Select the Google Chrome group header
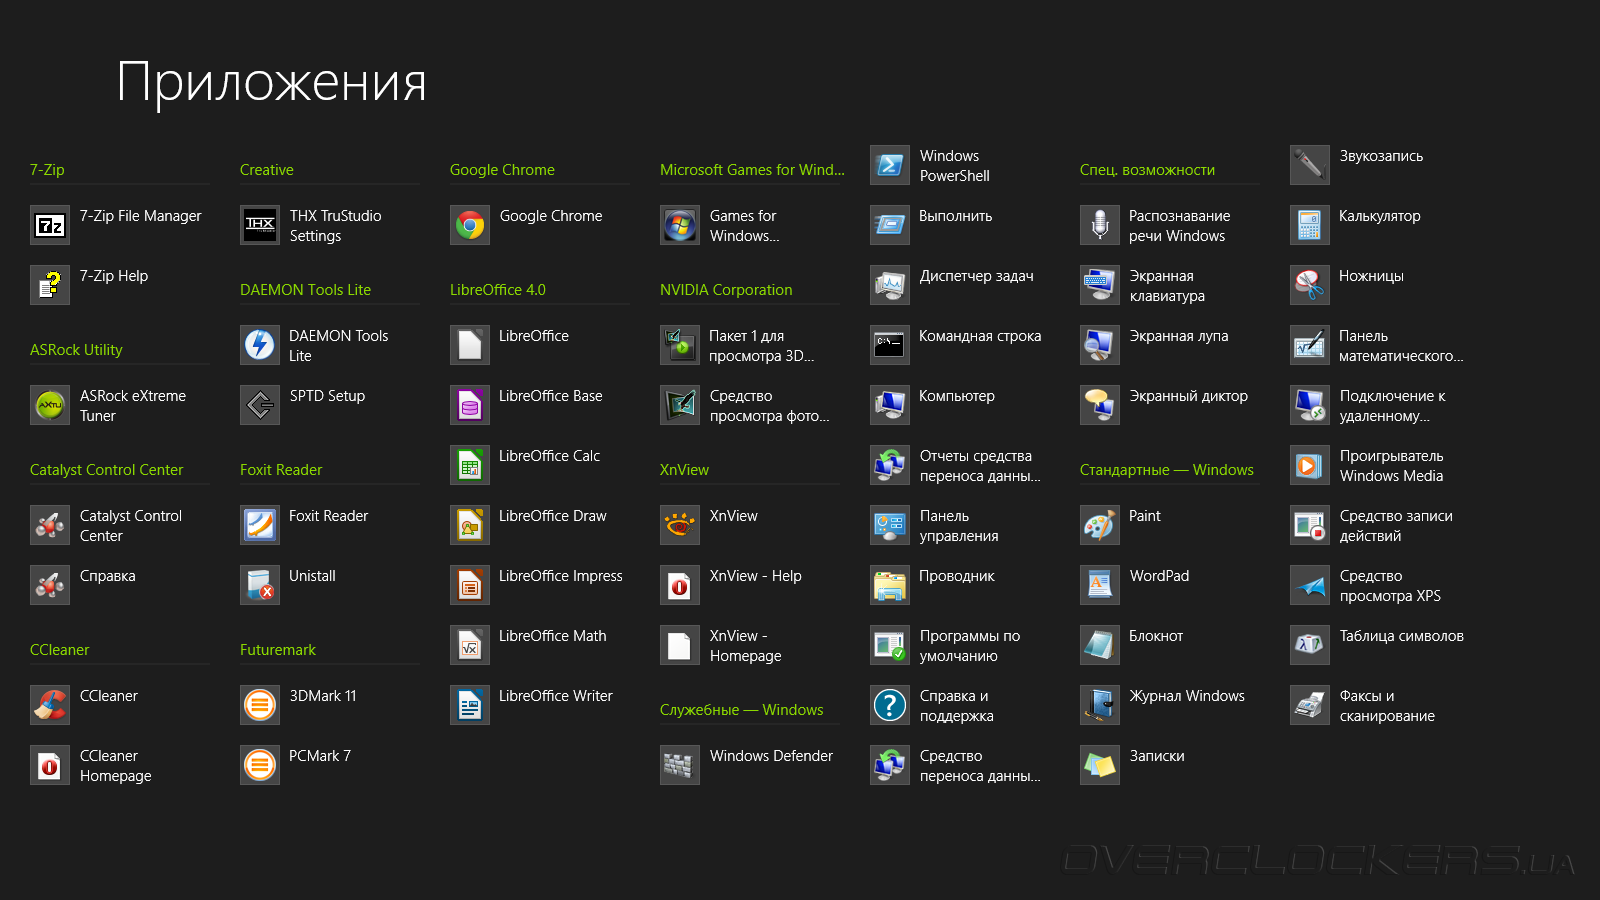 click(502, 170)
